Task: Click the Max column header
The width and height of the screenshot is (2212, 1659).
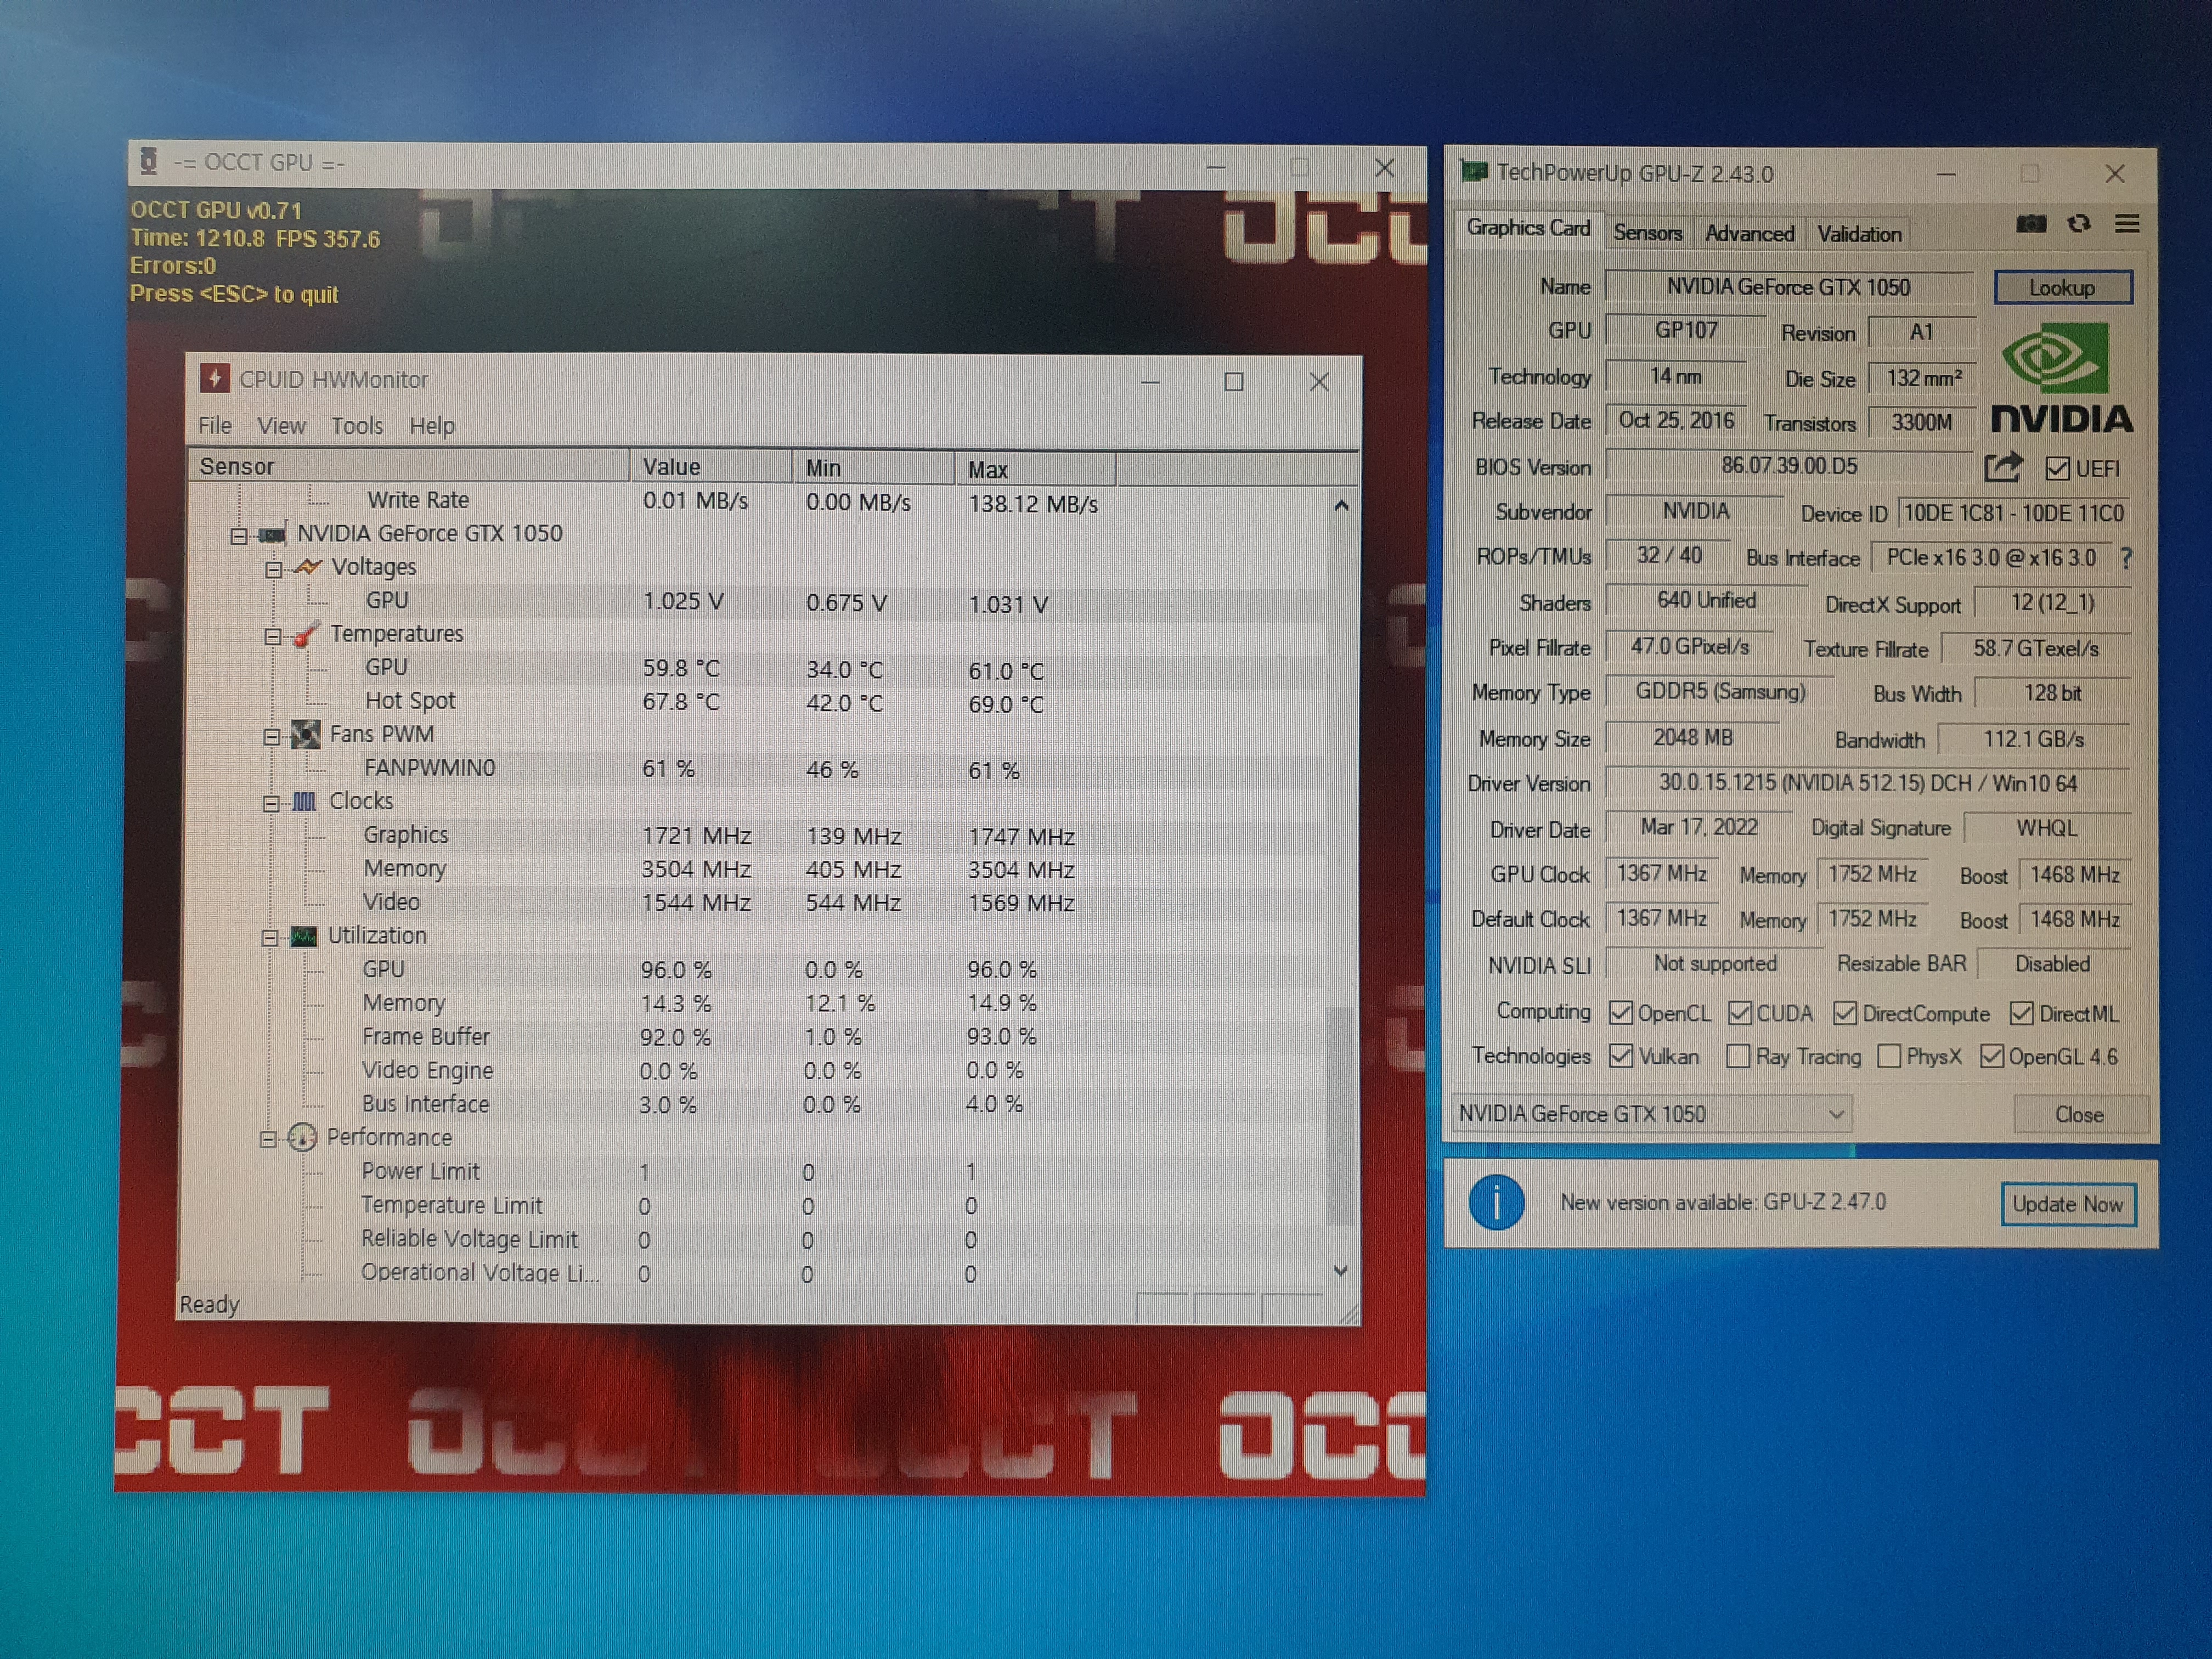Action: click(x=1035, y=469)
